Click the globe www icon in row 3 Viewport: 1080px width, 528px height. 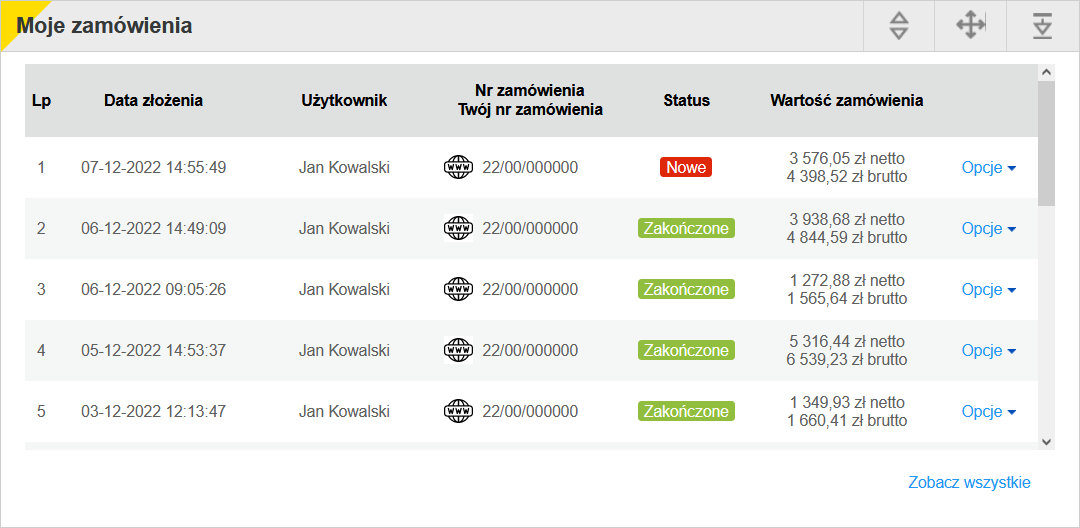click(458, 289)
